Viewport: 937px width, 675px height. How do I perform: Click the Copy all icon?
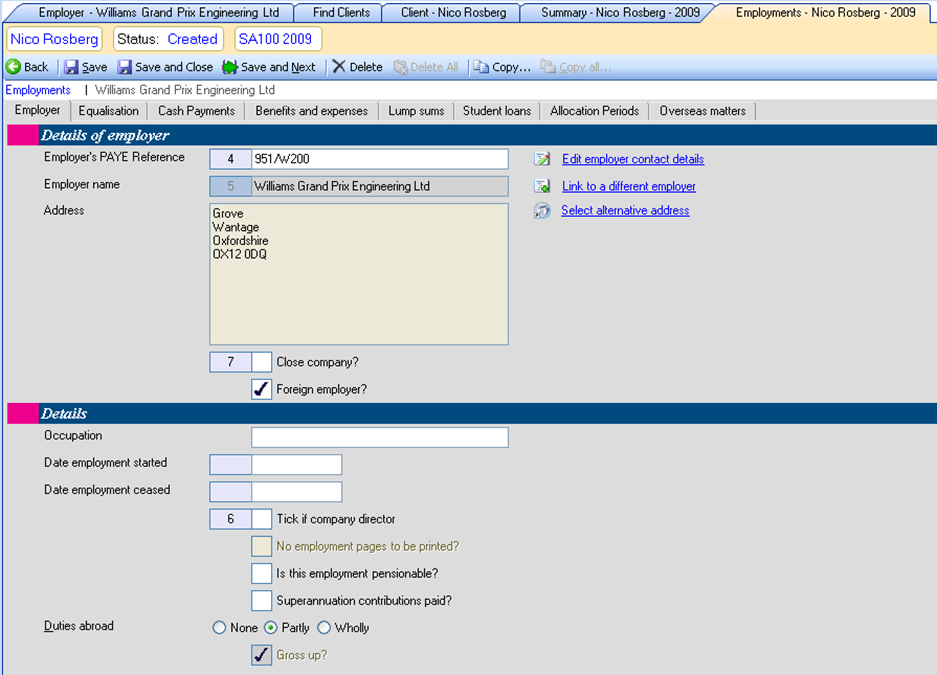[x=548, y=66]
